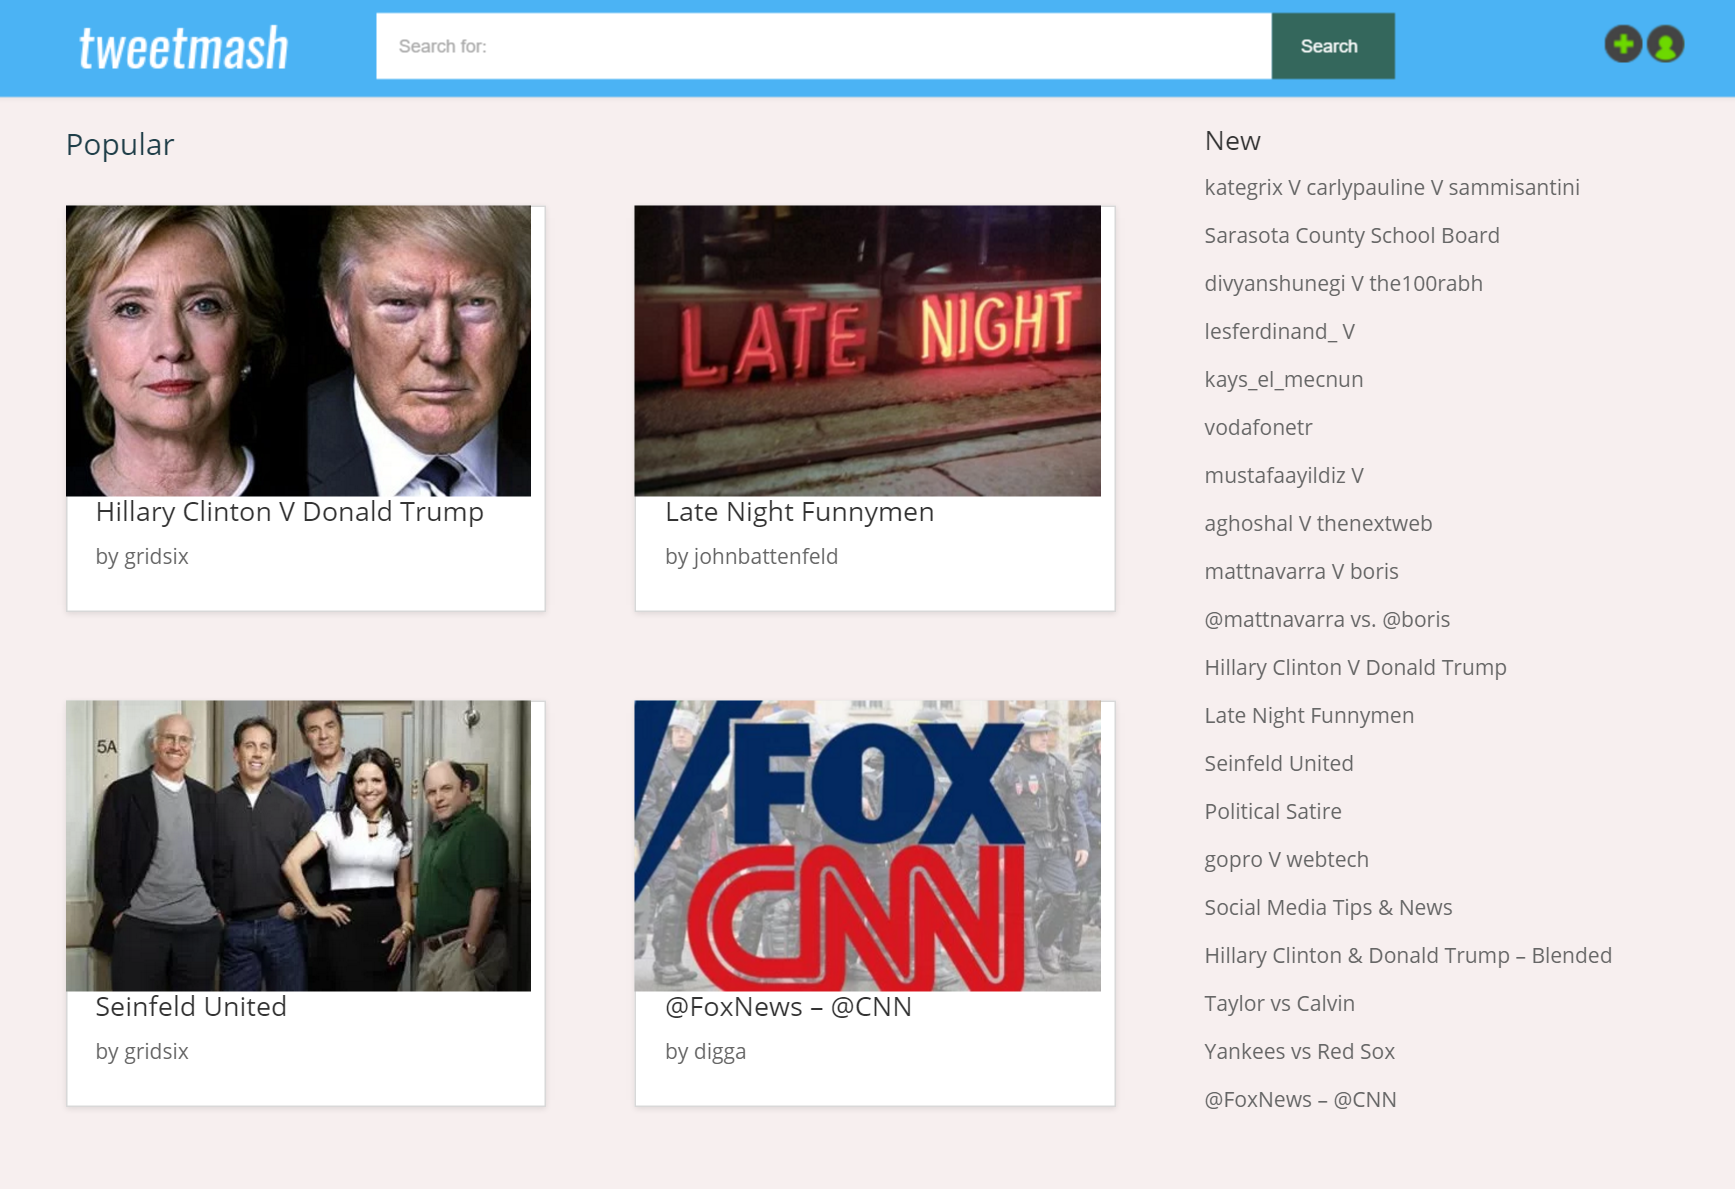Click by digga author text
Screen dimensions: 1735x1189
(705, 1052)
